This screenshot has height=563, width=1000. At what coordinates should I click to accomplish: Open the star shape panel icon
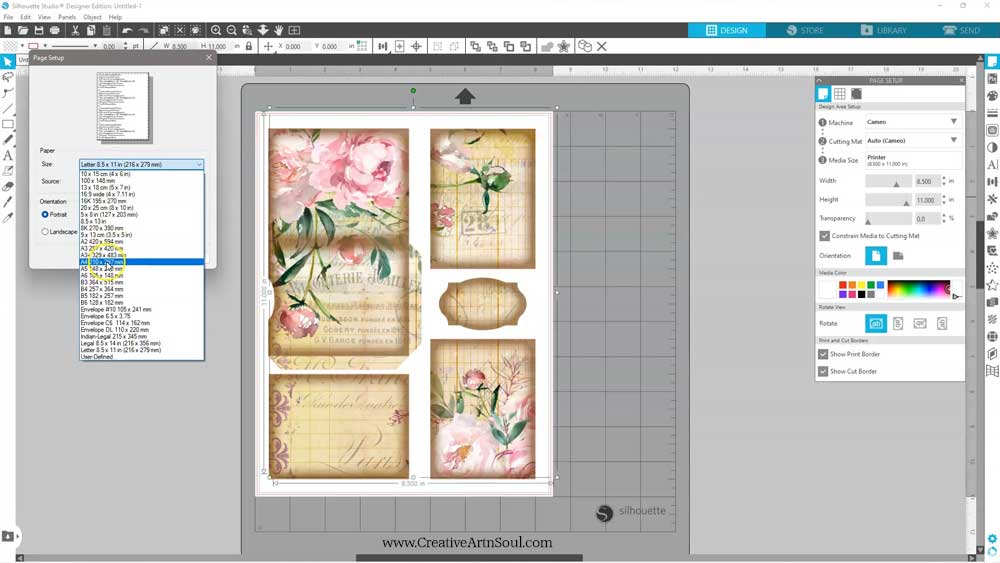click(992, 285)
